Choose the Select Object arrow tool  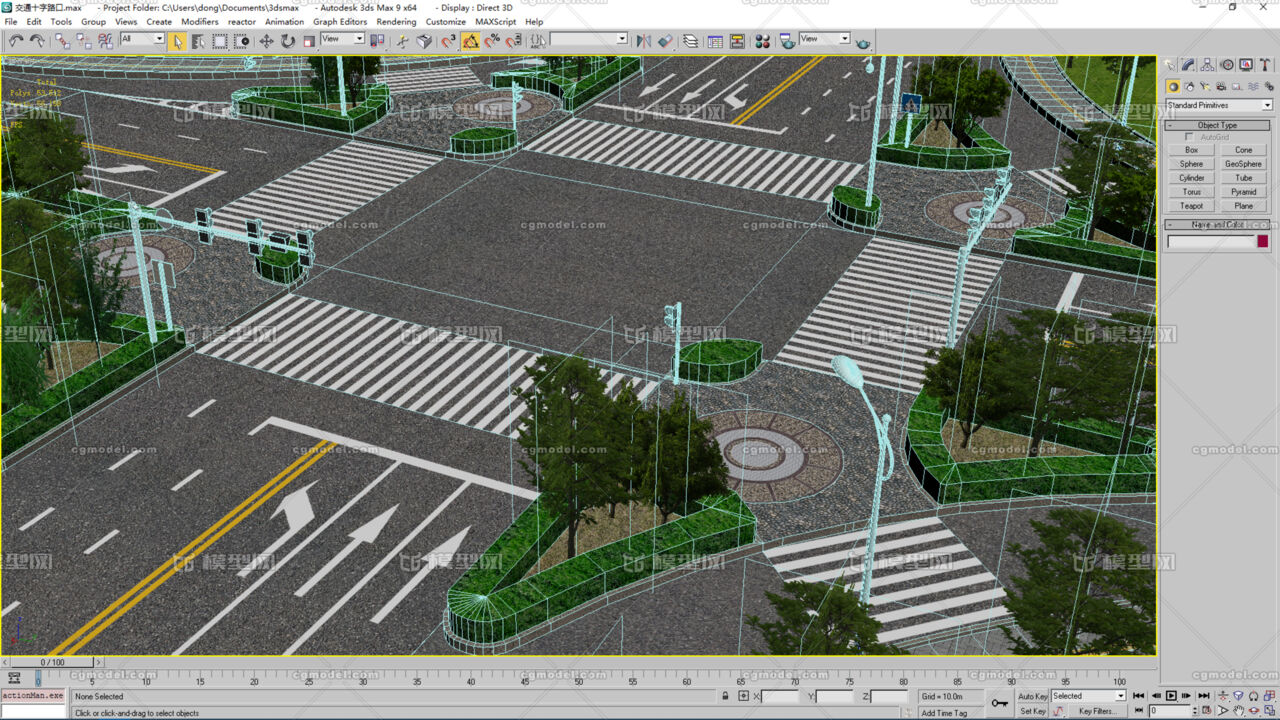click(x=177, y=41)
